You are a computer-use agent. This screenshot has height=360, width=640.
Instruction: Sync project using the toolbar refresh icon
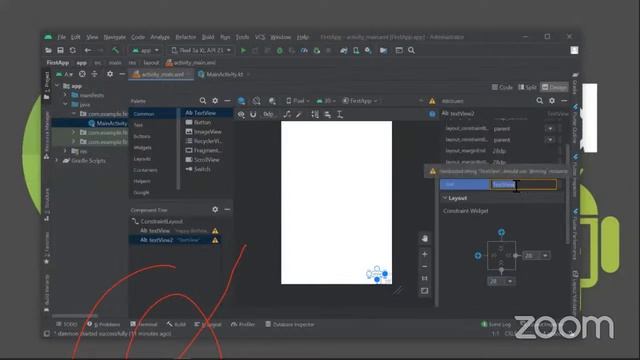[x=73, y=50]
